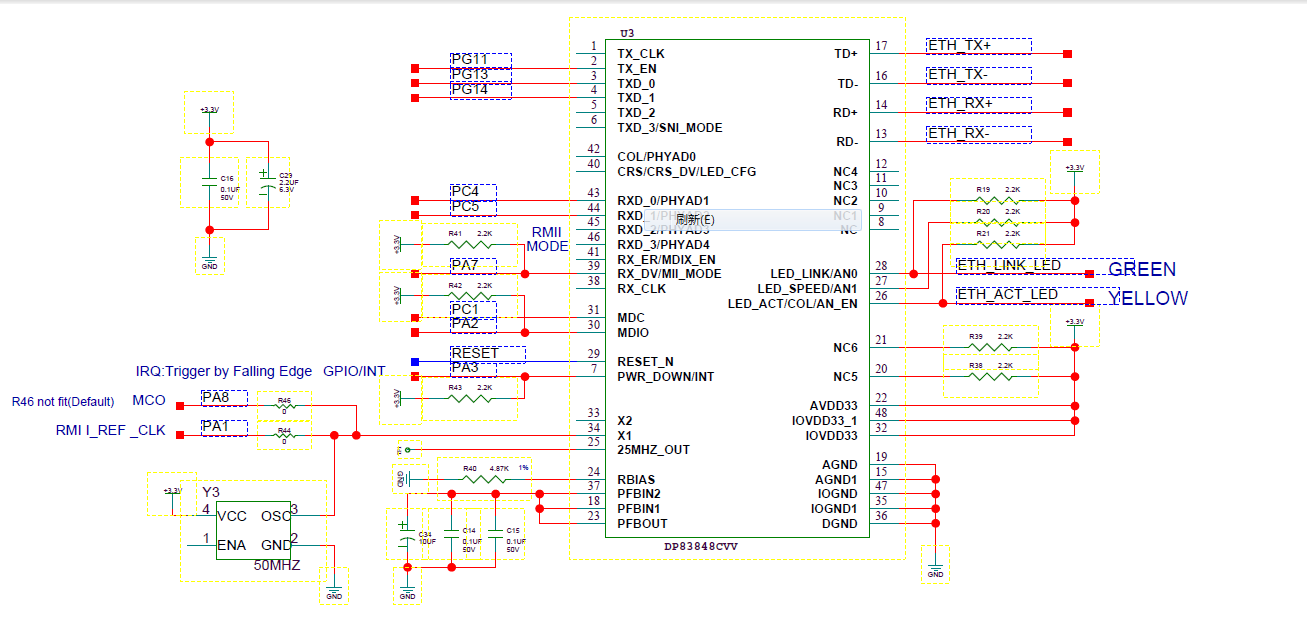Viewport: 1307px width, 631px height.
Task: Select pull-up resistor R19
Action: tap(998, 200)
